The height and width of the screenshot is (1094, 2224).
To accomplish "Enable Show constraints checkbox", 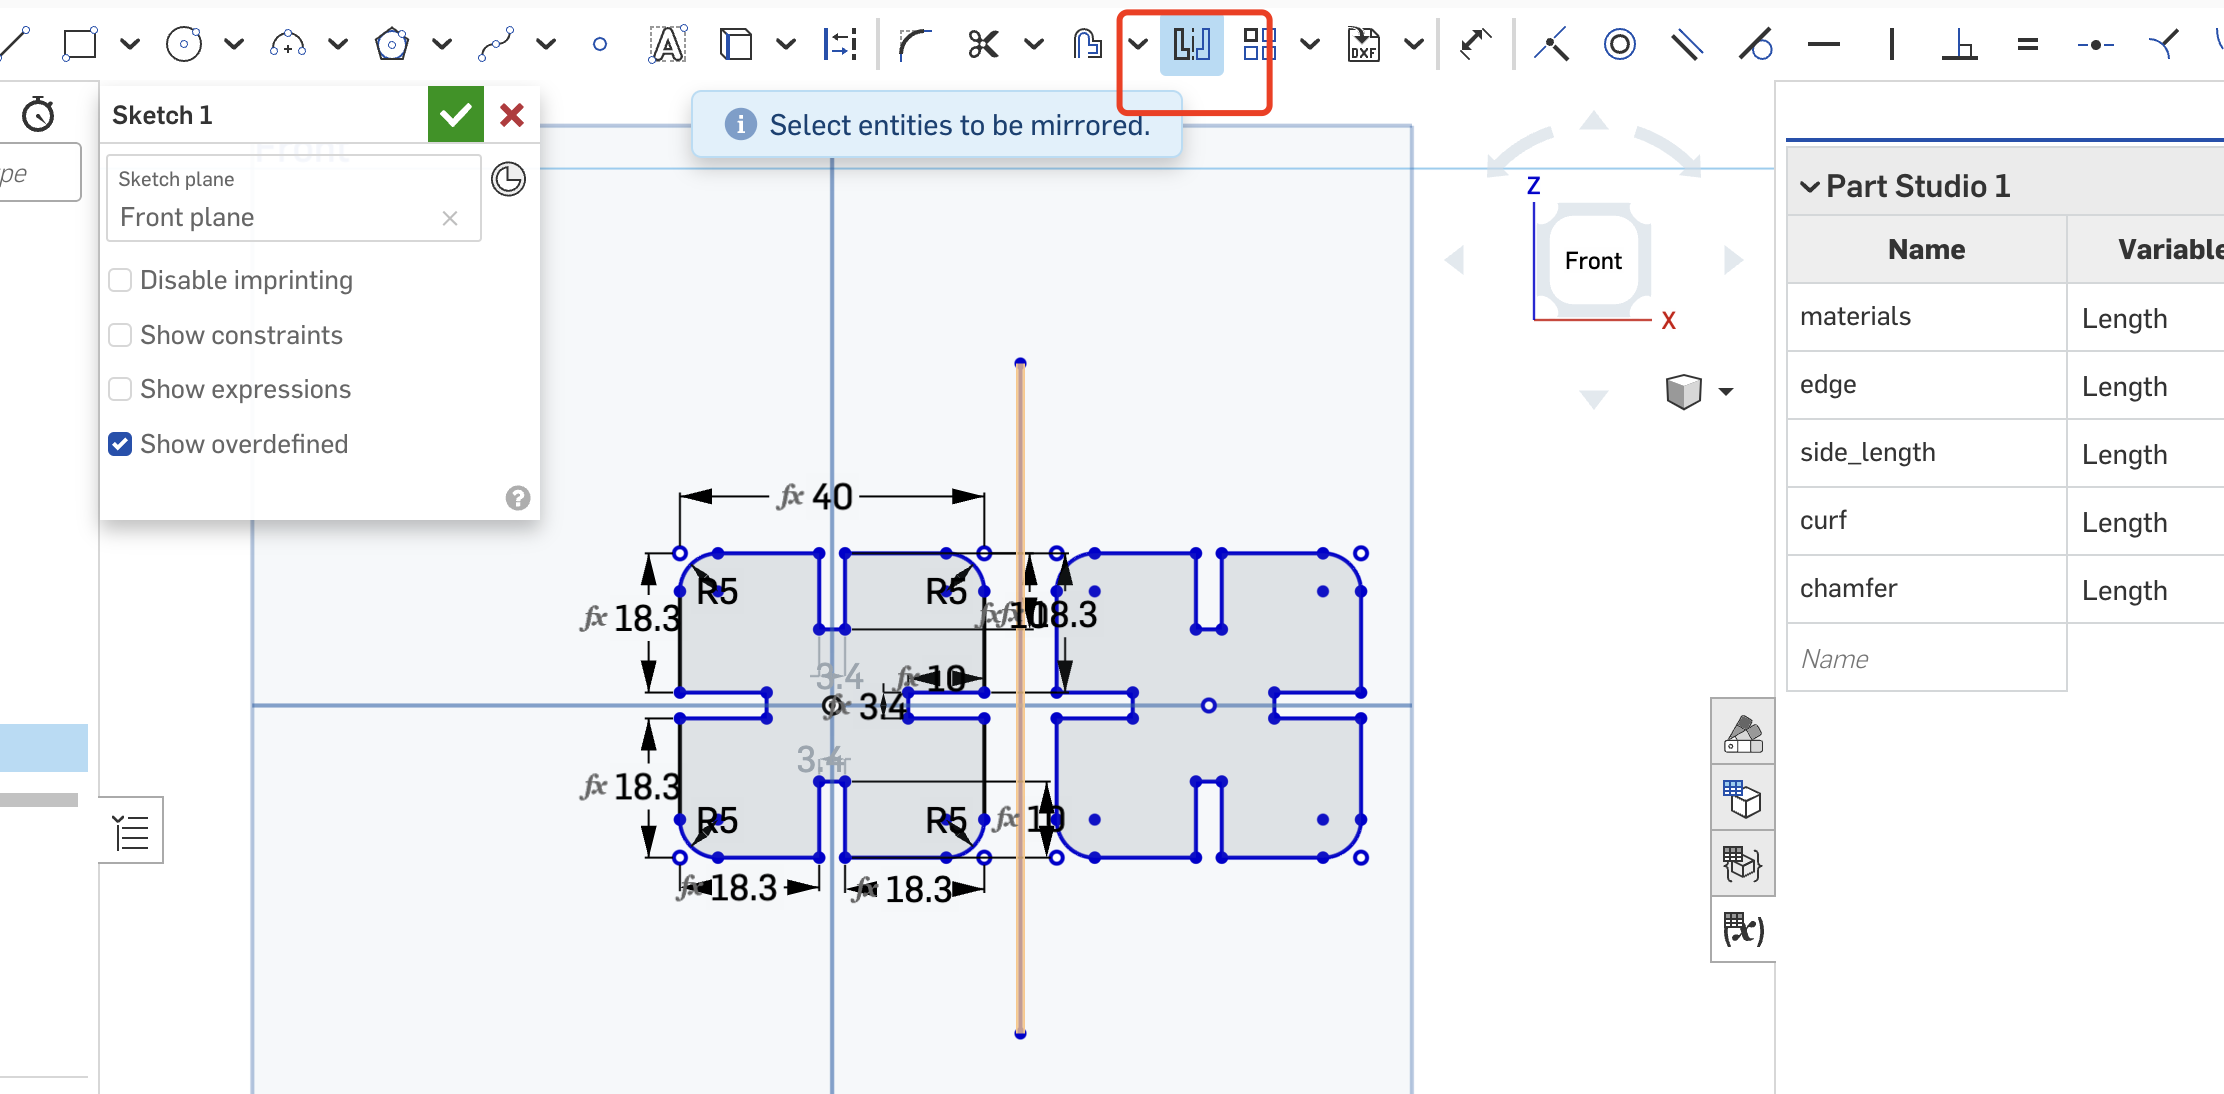I will click(x=120, y=335).
